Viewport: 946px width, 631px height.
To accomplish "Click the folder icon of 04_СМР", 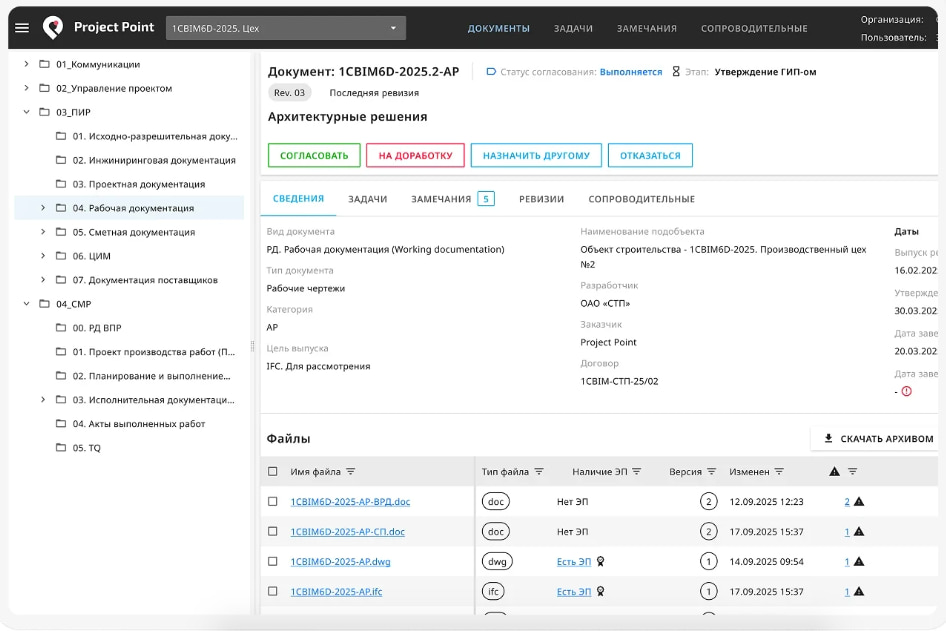I will pyautogui.click(x=44, y=304).
